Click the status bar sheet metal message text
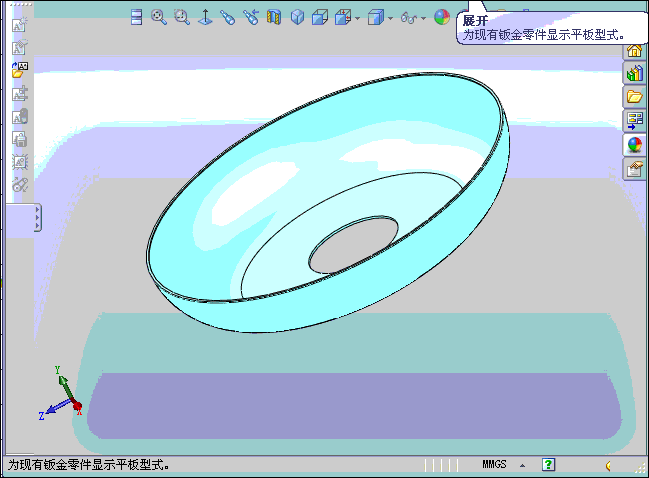Screen dimensions: 649x478 point(89,465)
